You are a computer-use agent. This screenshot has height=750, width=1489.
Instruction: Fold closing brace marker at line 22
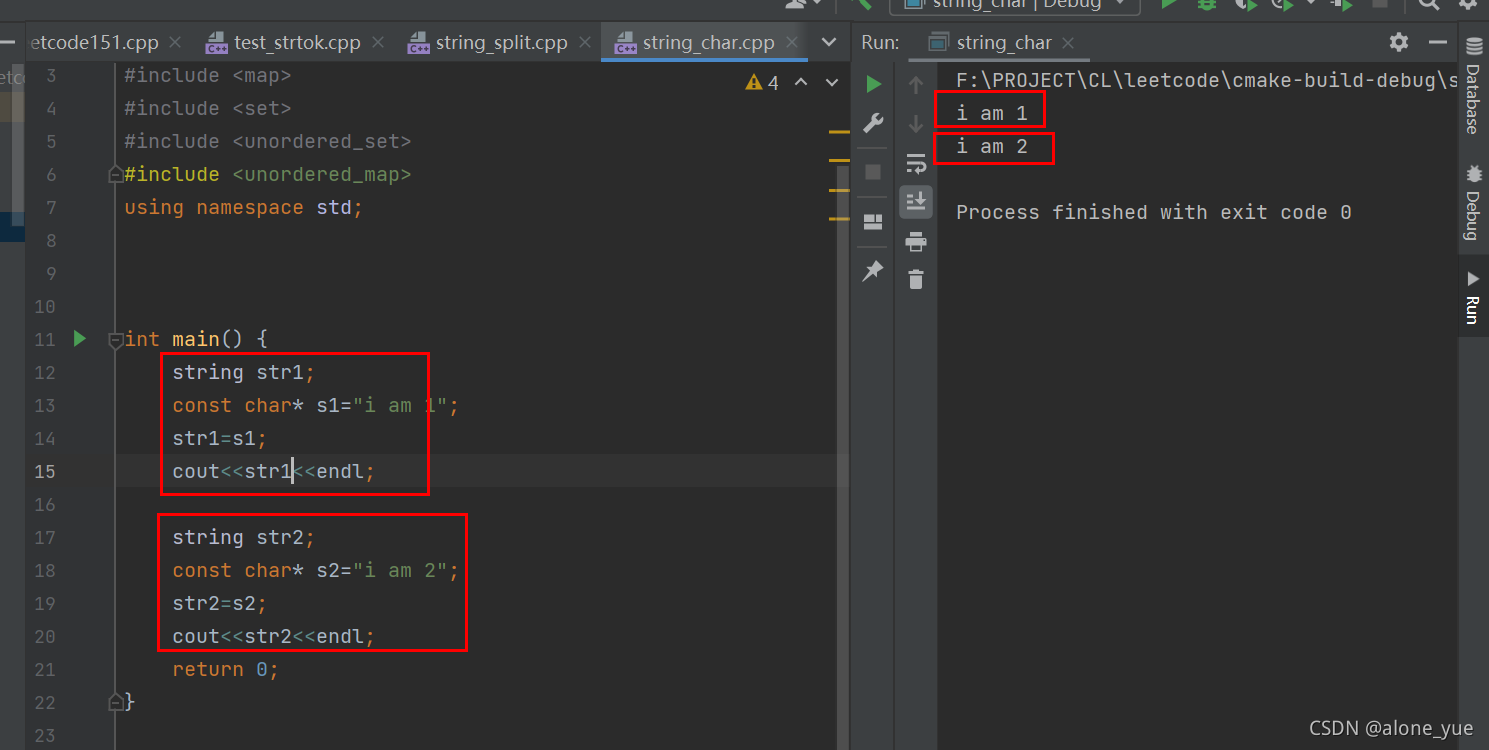click(115, 702)
